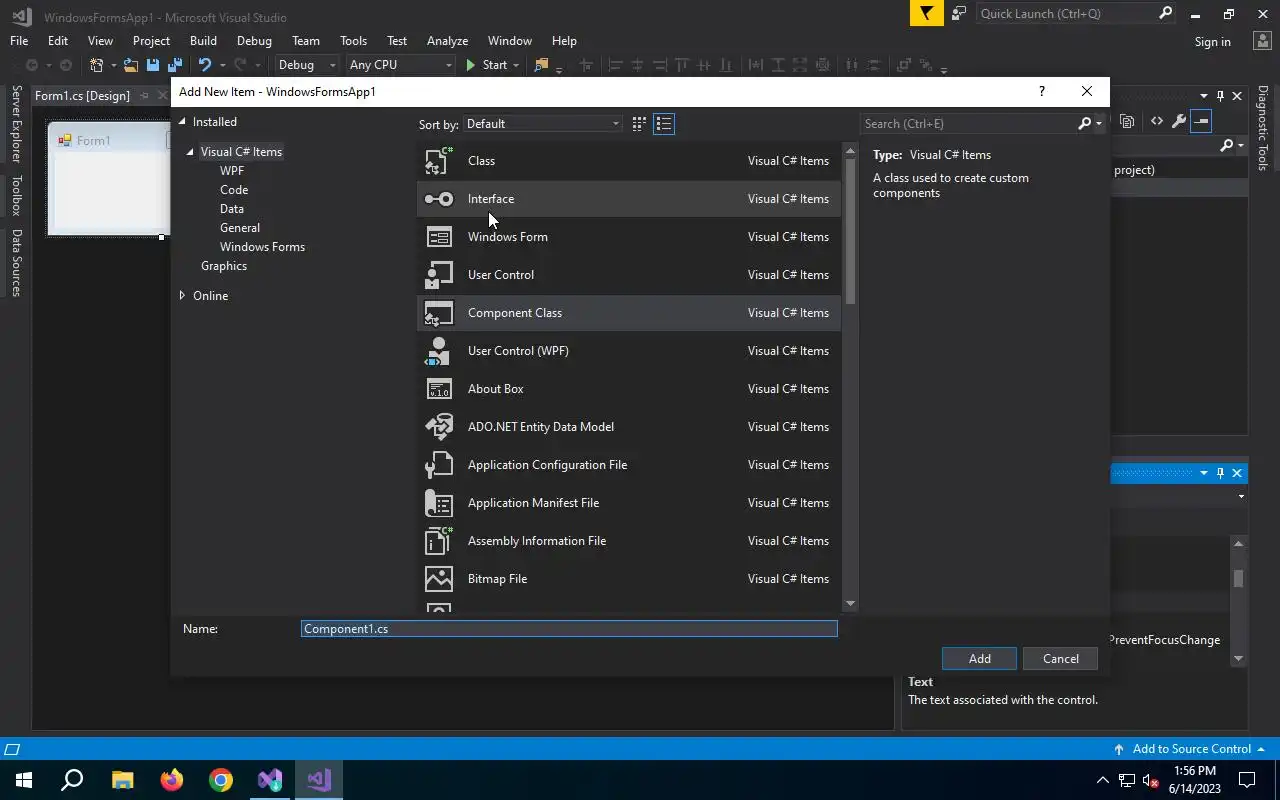1280x800 pixels.
Task: Open the Solution Explorer window options dropdown
Action: [x=1203, y=96]
